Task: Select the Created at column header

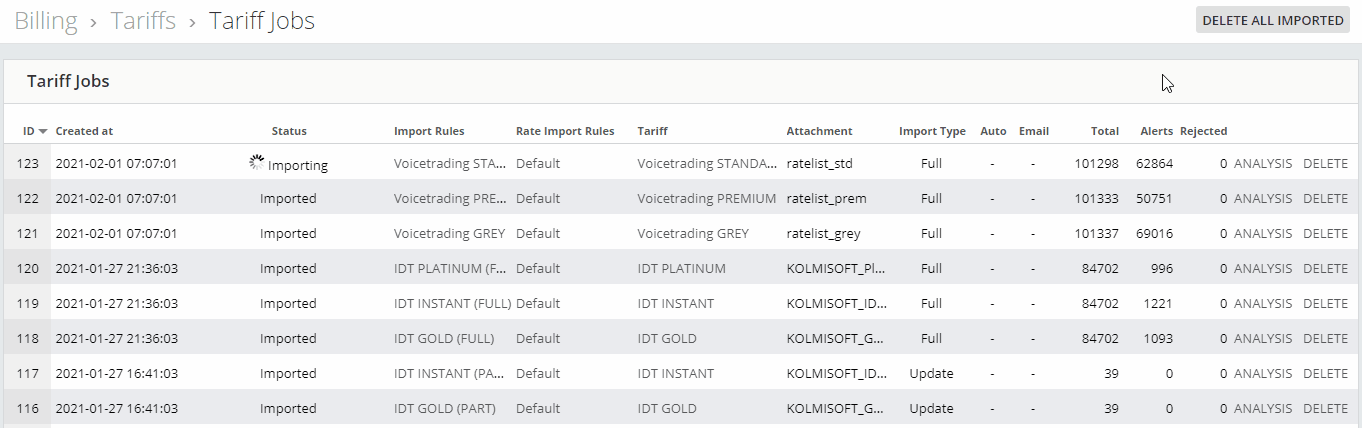Action: [84, 131]
